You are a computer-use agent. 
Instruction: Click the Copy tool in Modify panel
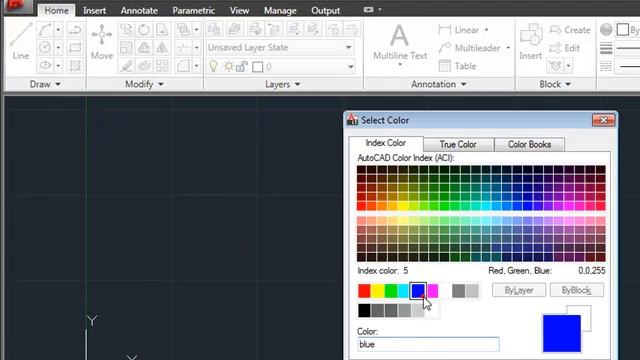coord(126,30)
